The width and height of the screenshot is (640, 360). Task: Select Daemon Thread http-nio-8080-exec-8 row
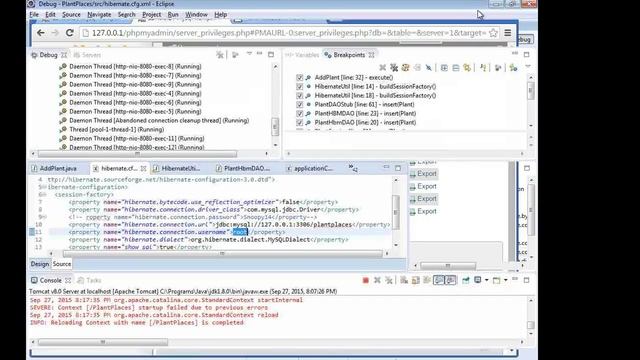tap(135, 67)
